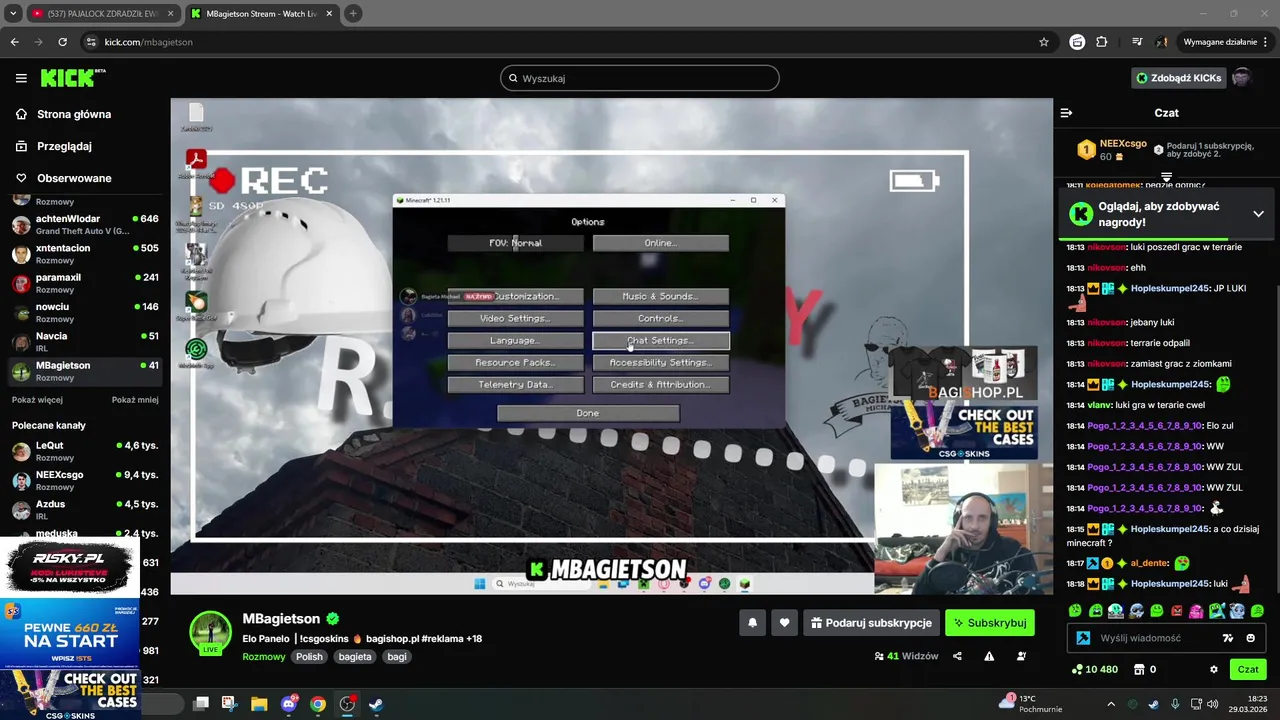The height and width of the screenshot is (720, 1280).
Task: Open Steam from the Windows taskbar
Action: [376, 704]
